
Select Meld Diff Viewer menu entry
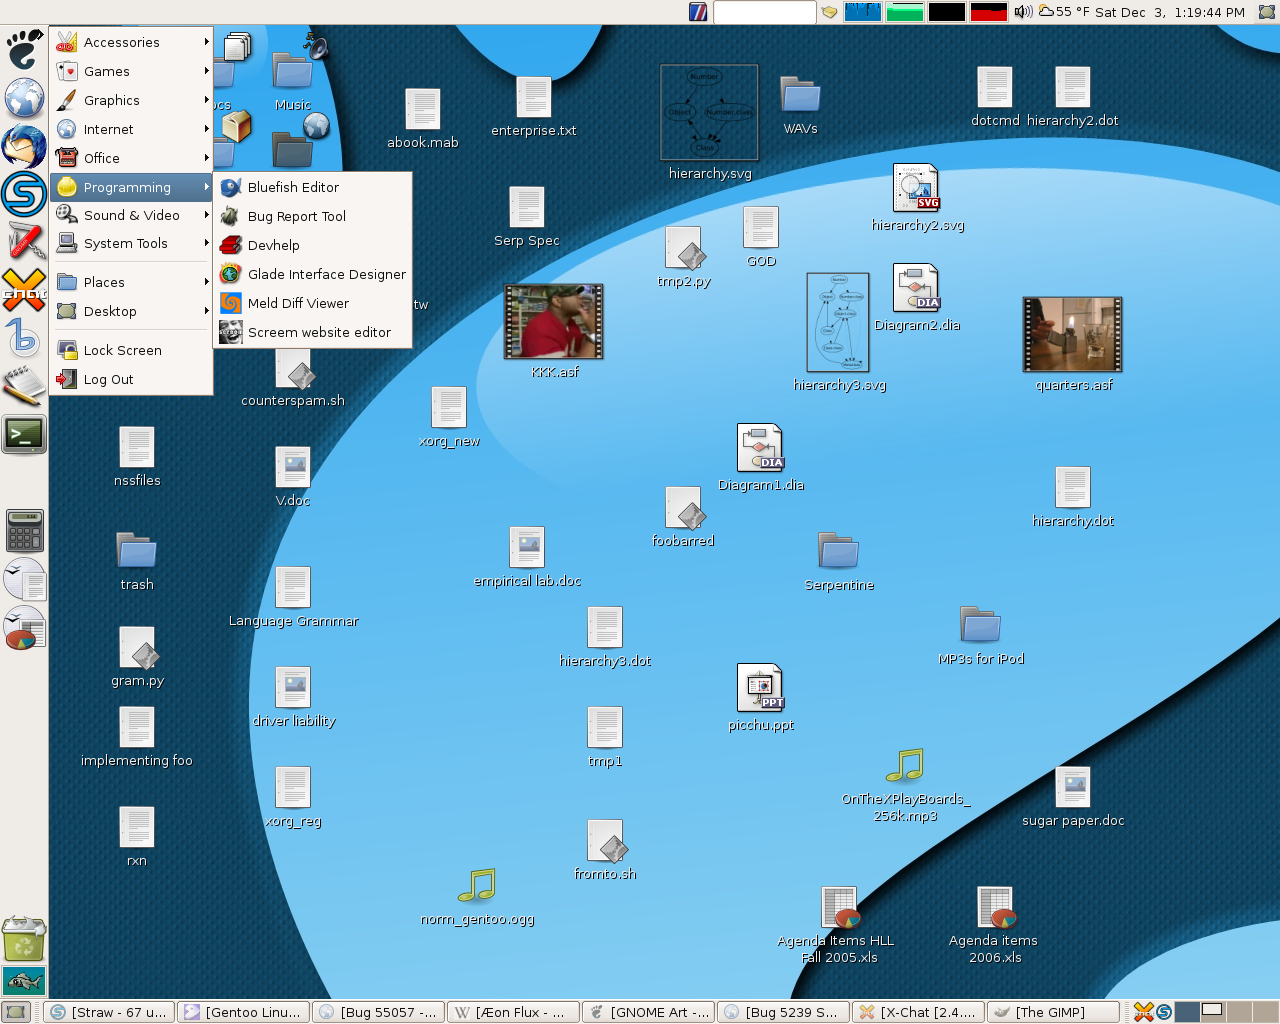298,303
